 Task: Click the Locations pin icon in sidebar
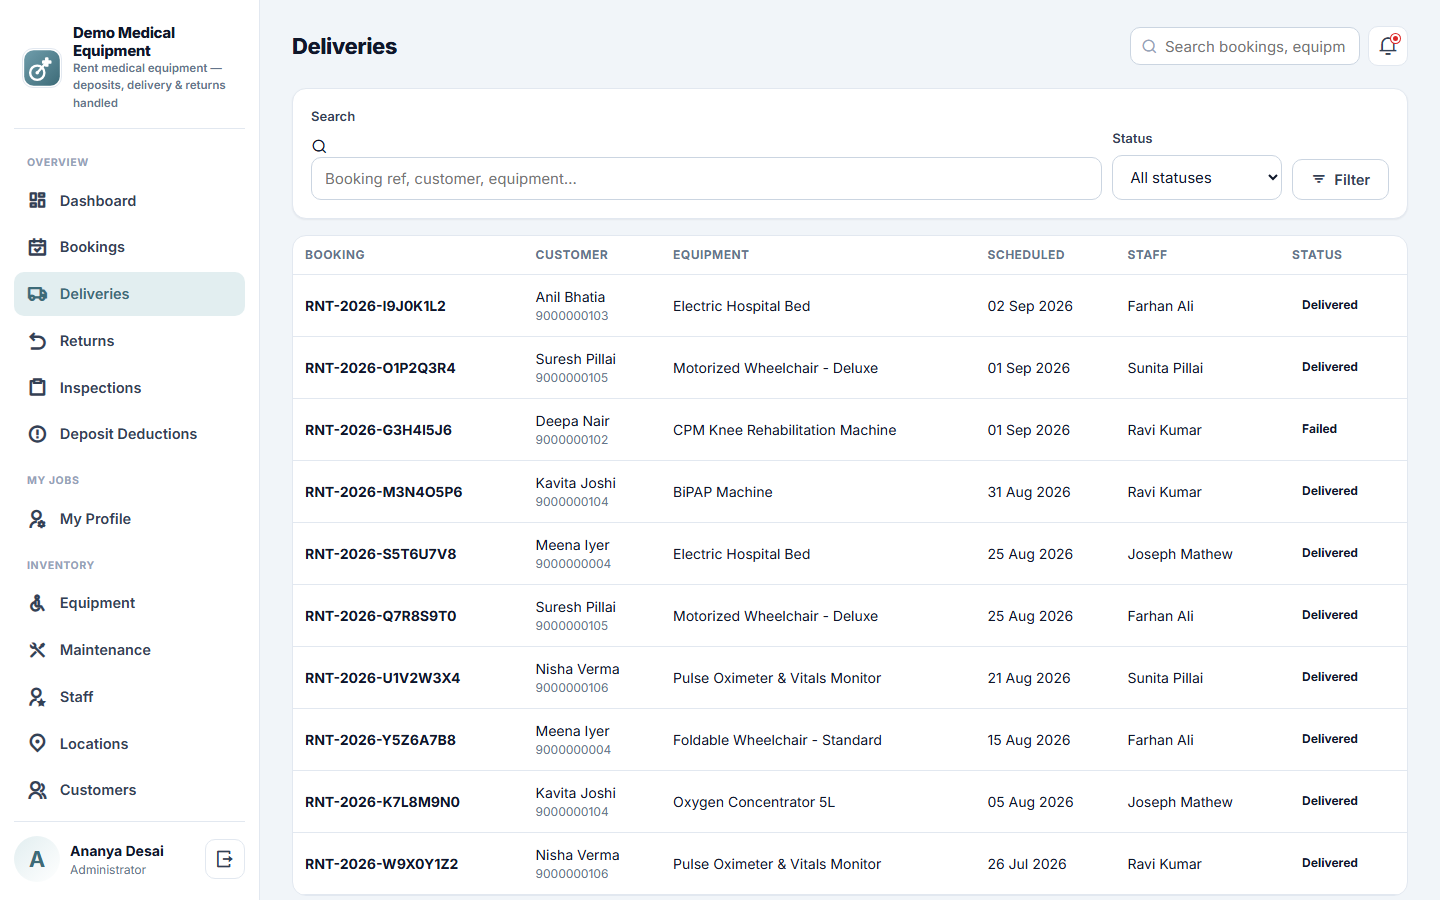[37, 743]
